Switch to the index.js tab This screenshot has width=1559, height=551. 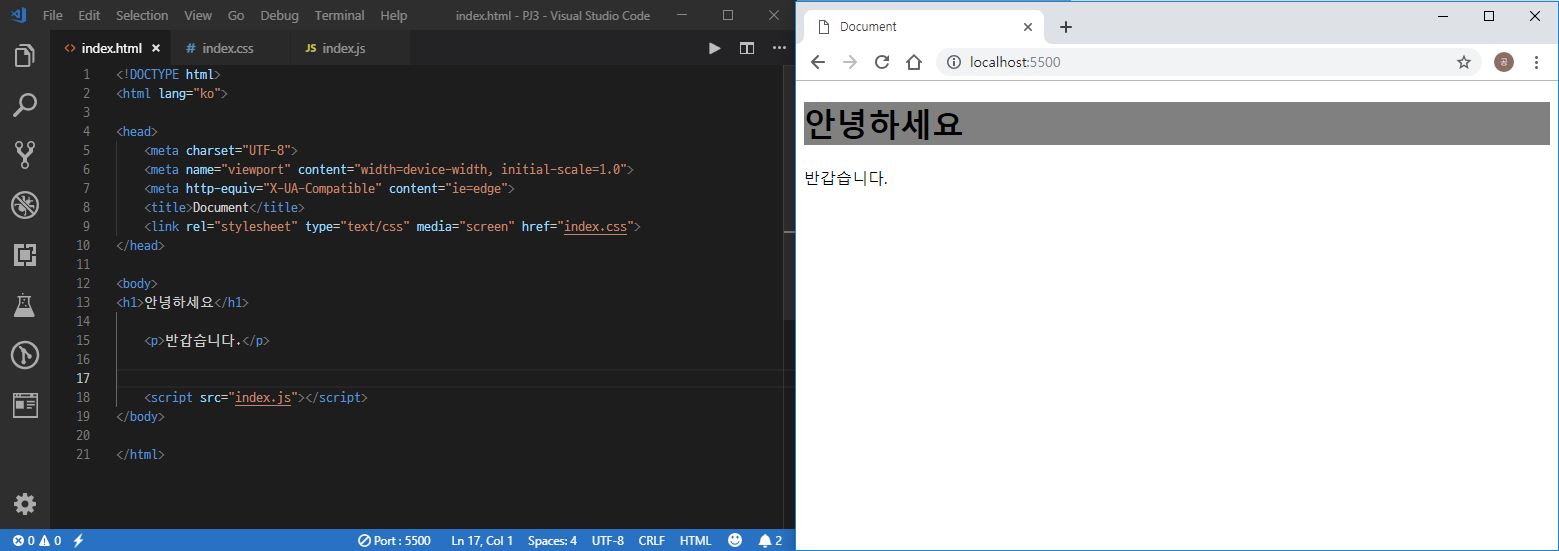[350, 48]
